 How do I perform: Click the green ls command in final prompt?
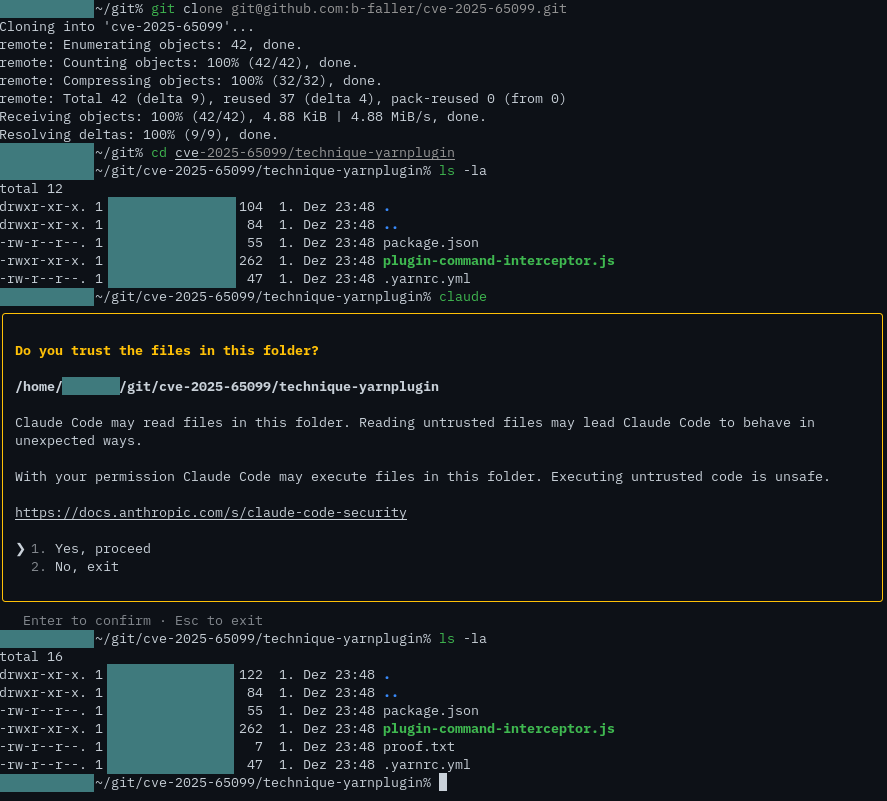[x=448, y=638]
